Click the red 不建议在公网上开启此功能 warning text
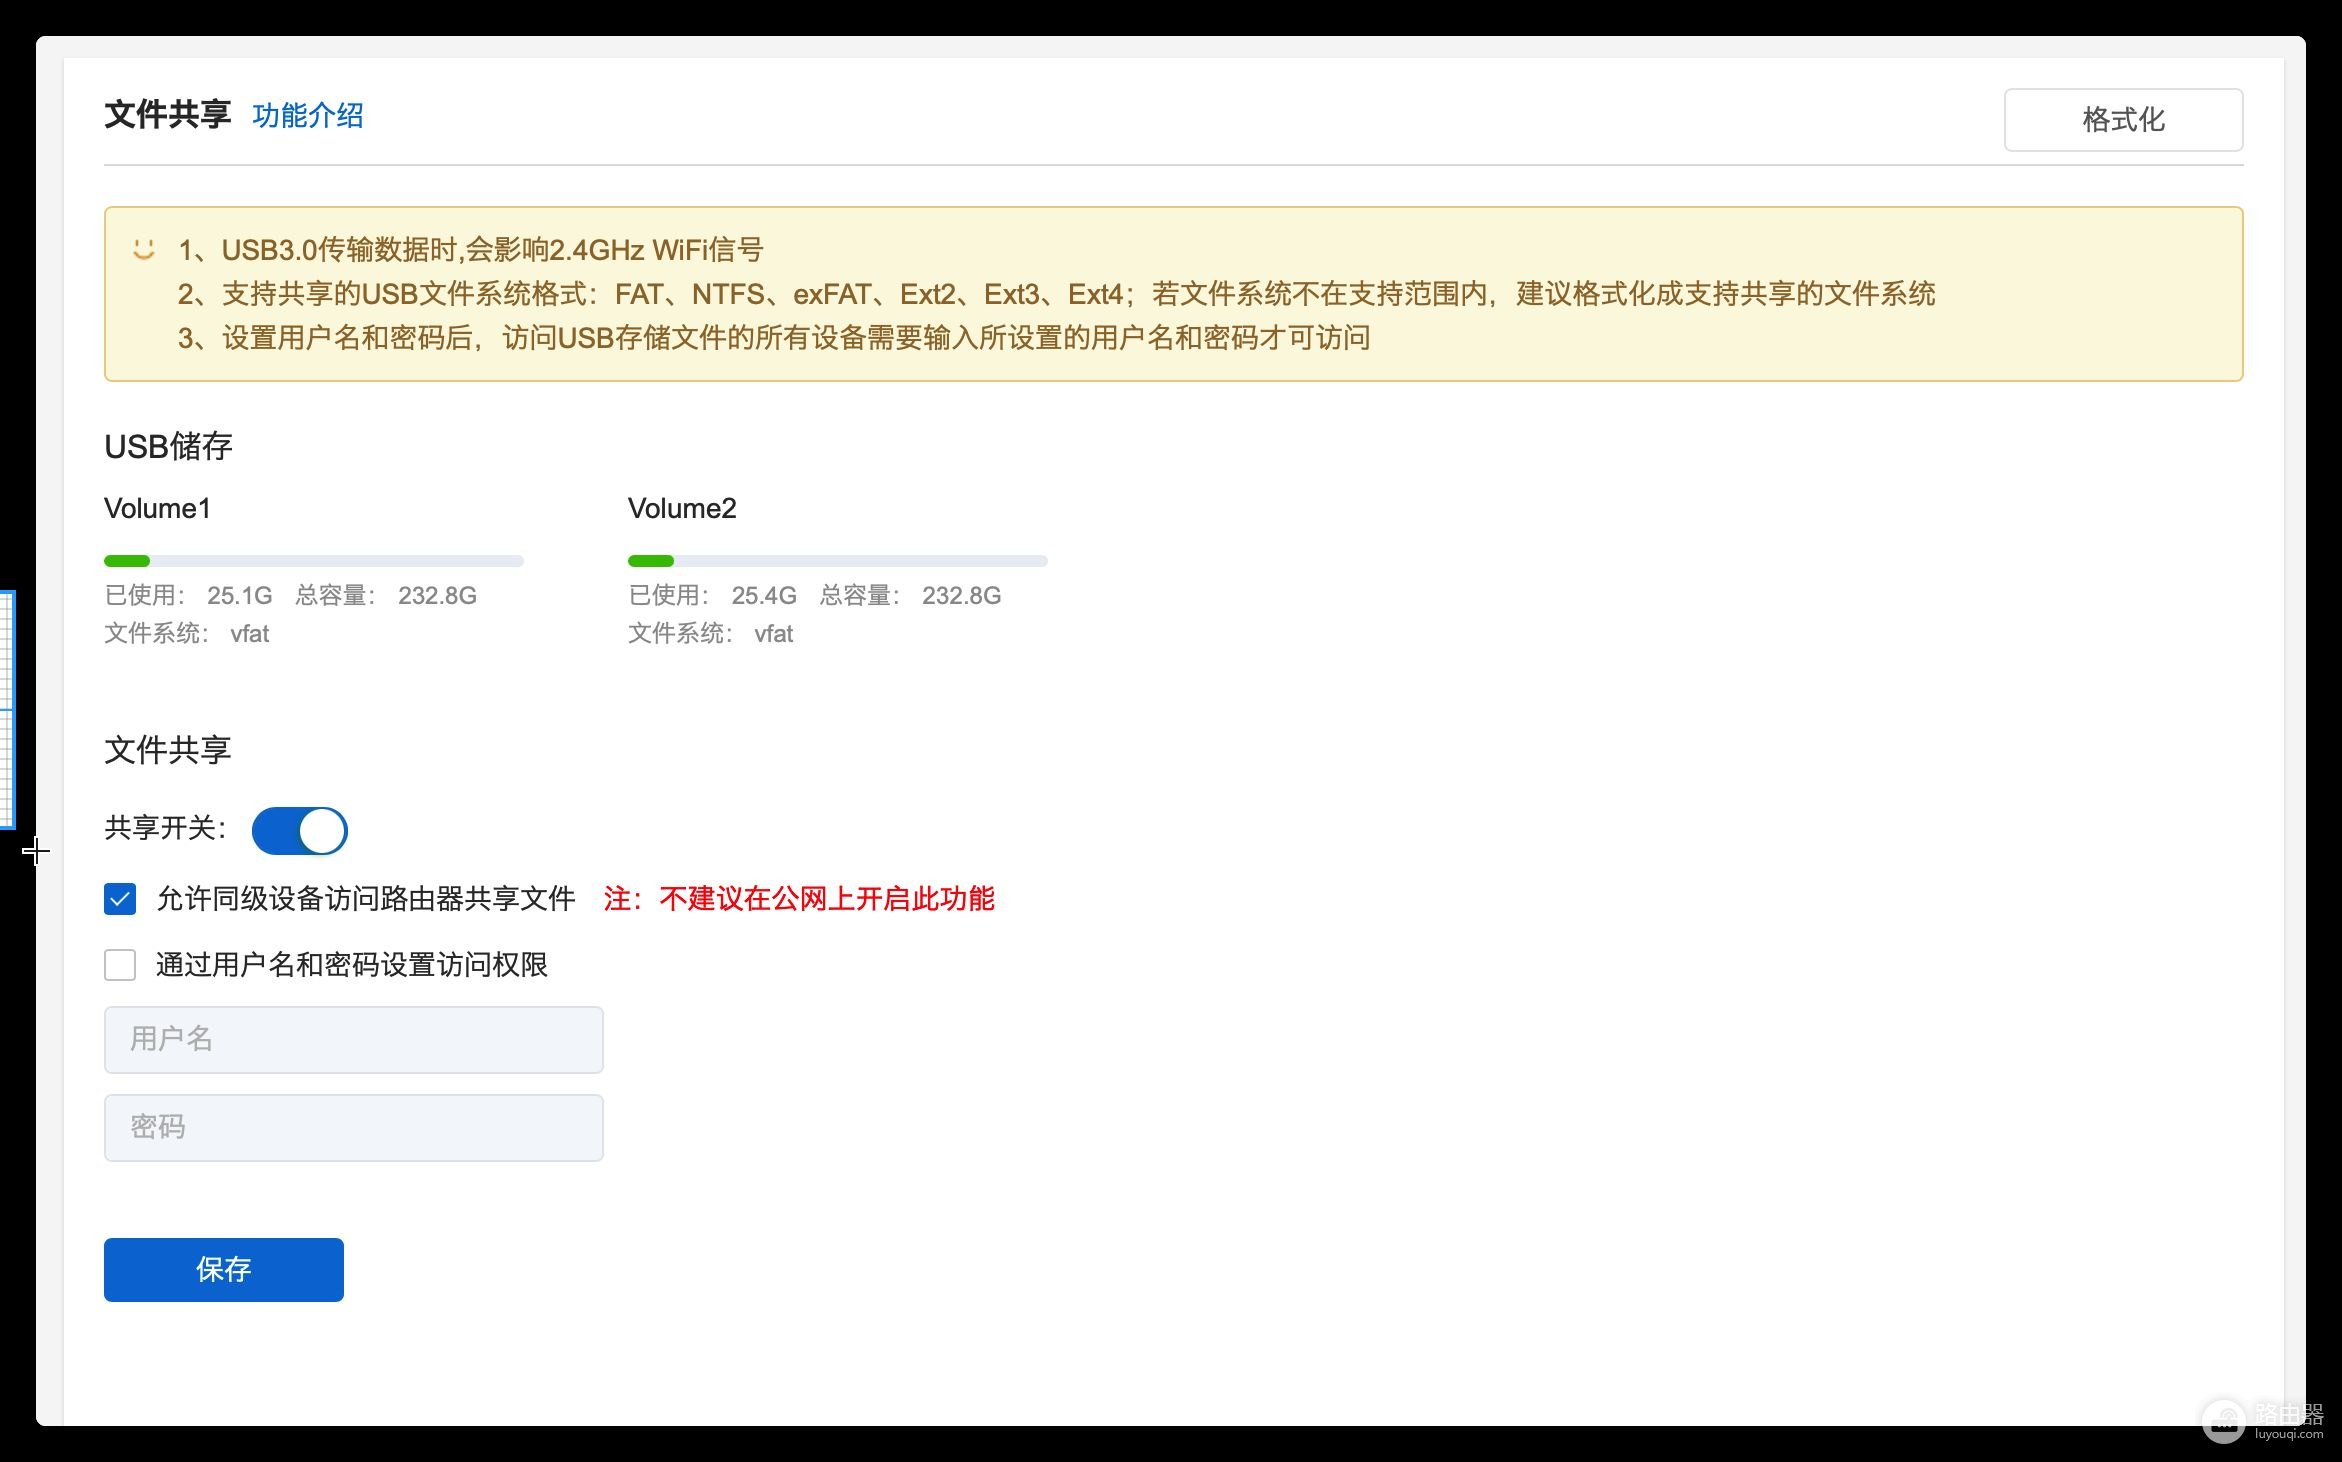2342x1462 pixels. (x=799, y=899)
